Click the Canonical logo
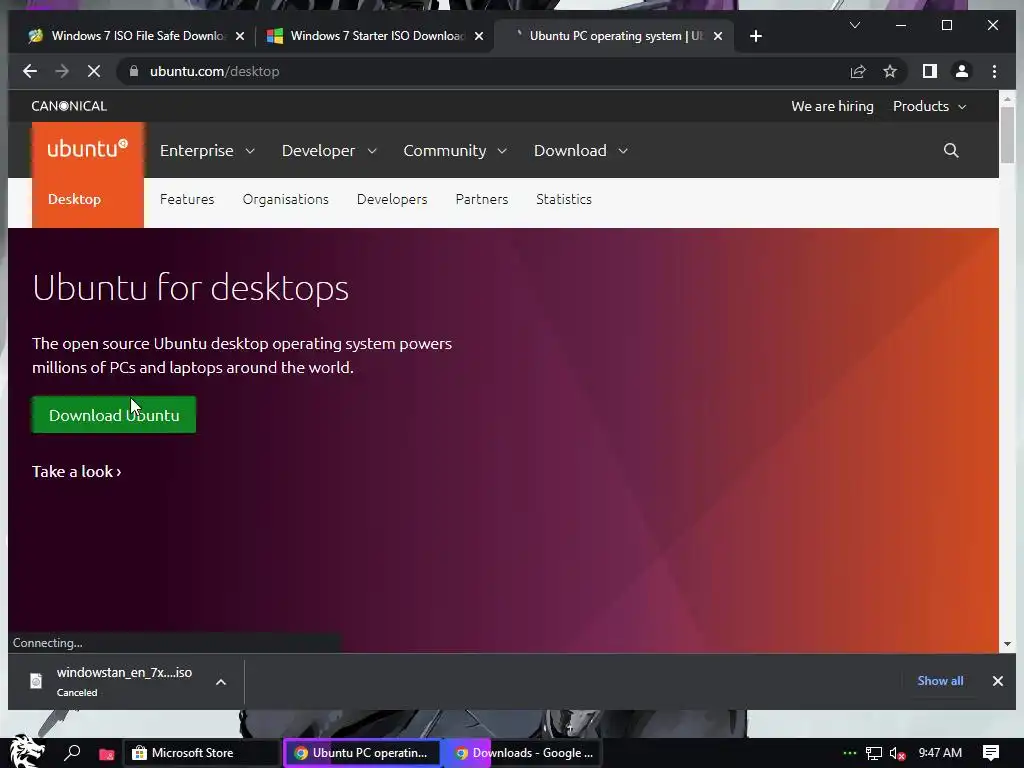 click(69, 106)
